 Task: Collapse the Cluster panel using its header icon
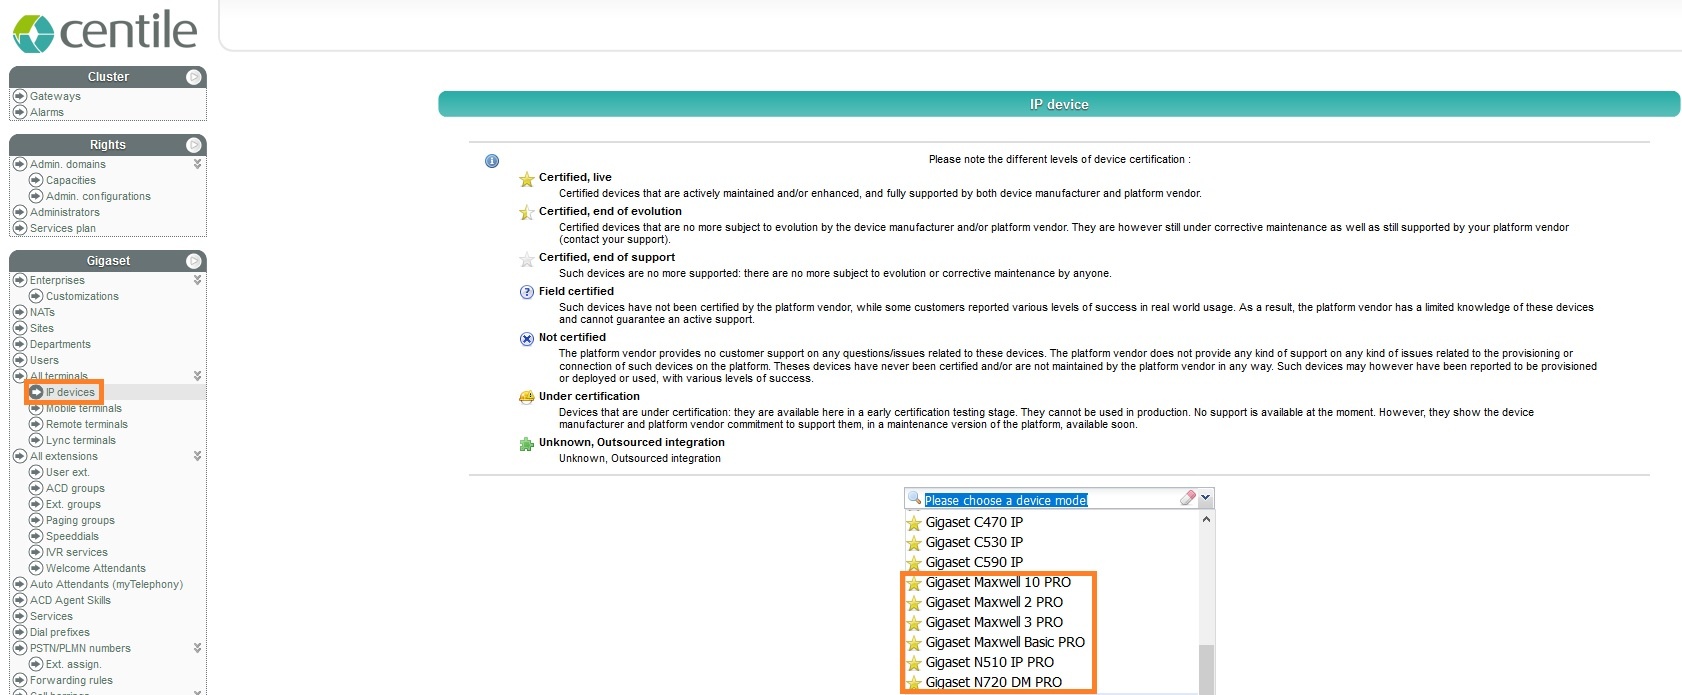click(x=194, y=77)
